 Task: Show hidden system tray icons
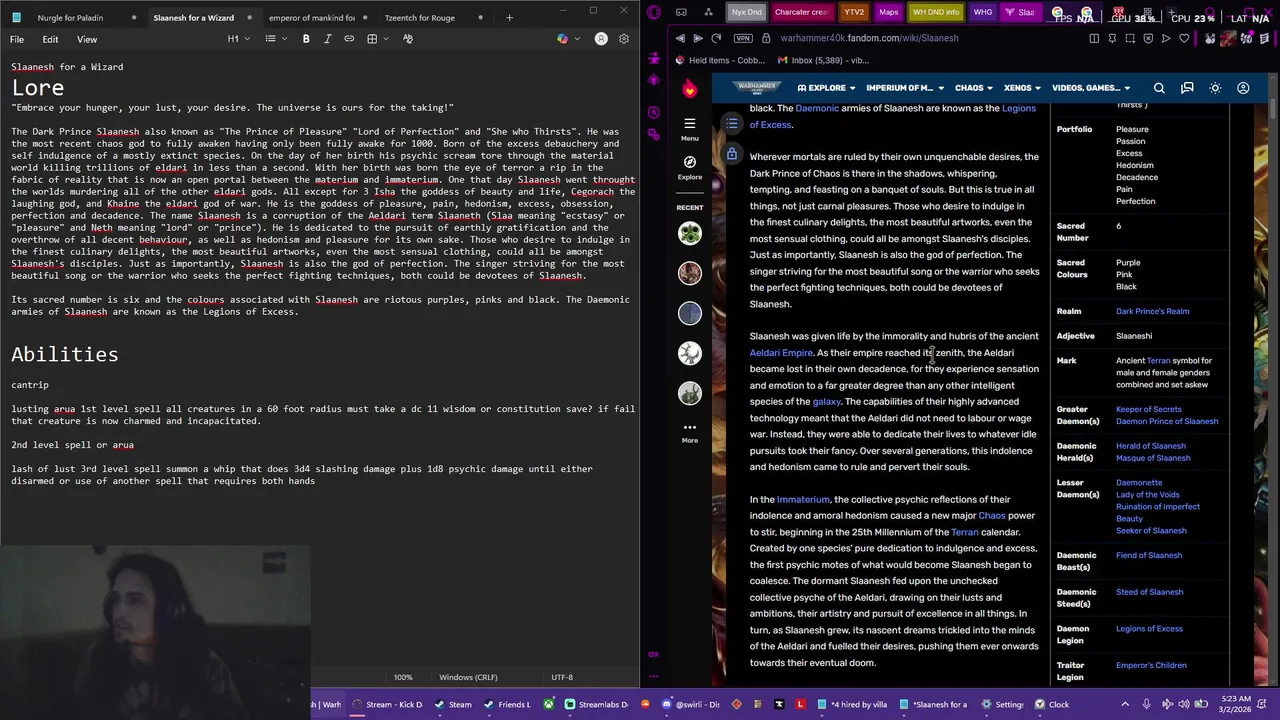pyautogui.click(x=1125, y=704)
